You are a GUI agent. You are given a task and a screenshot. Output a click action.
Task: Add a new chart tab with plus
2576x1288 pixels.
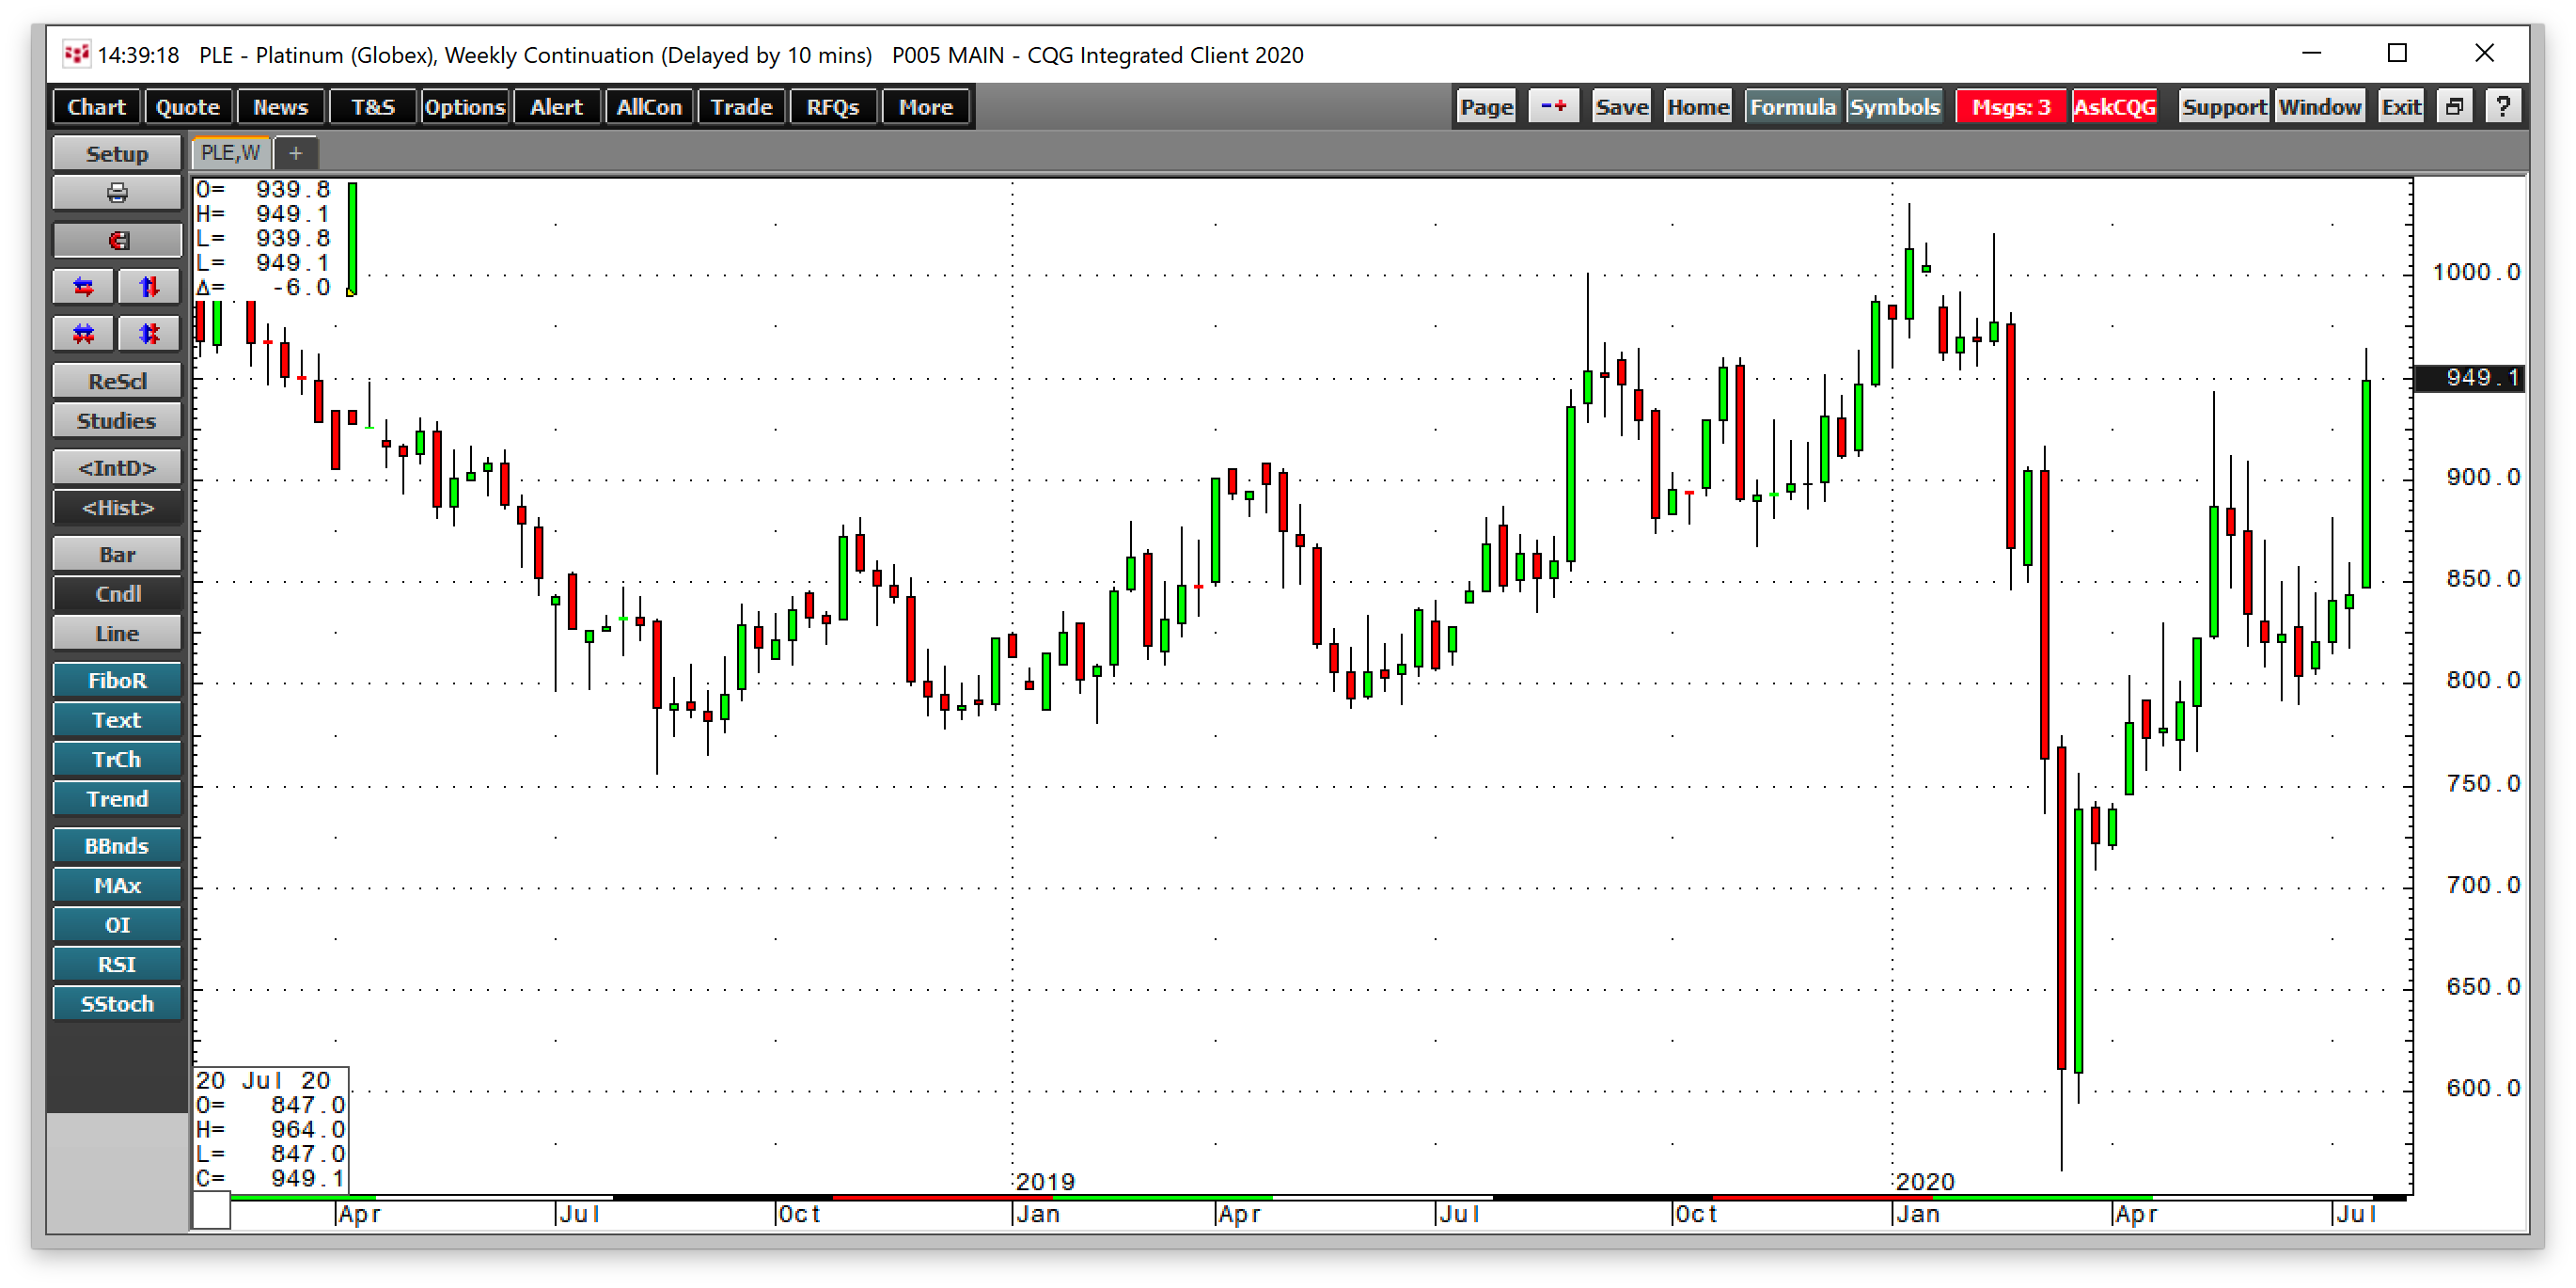[295, 153]
